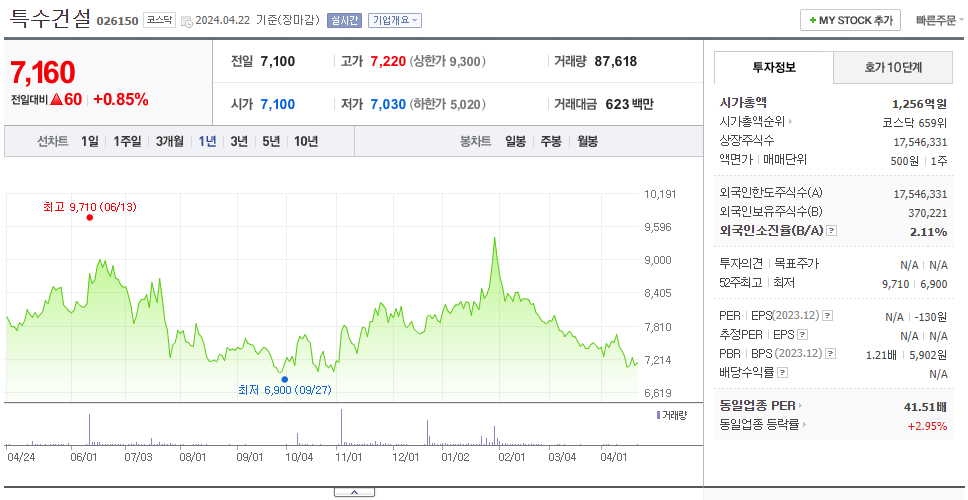Open help icon next to PER EPS(2023.12)
Screen dimensions: 968x500
[x=828, y=316]
